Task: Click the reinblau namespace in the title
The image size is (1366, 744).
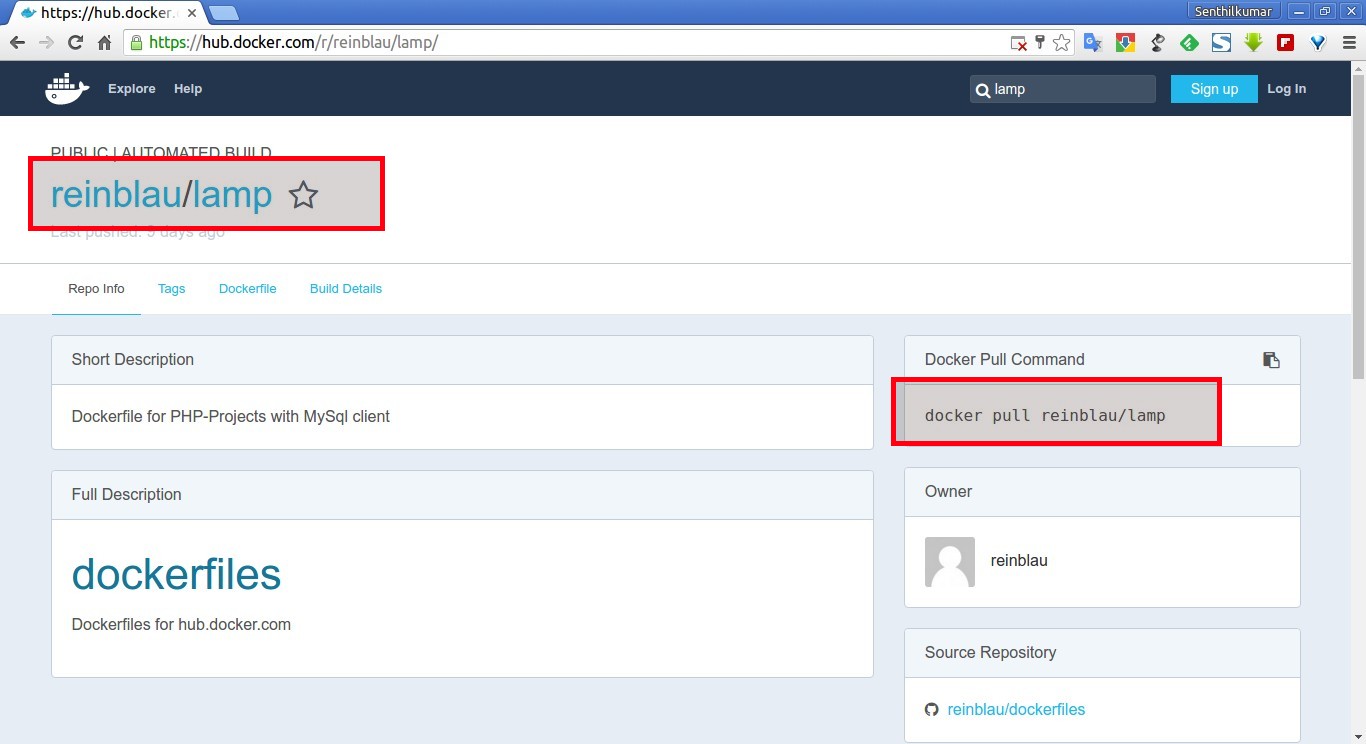Action: point(116,194)
